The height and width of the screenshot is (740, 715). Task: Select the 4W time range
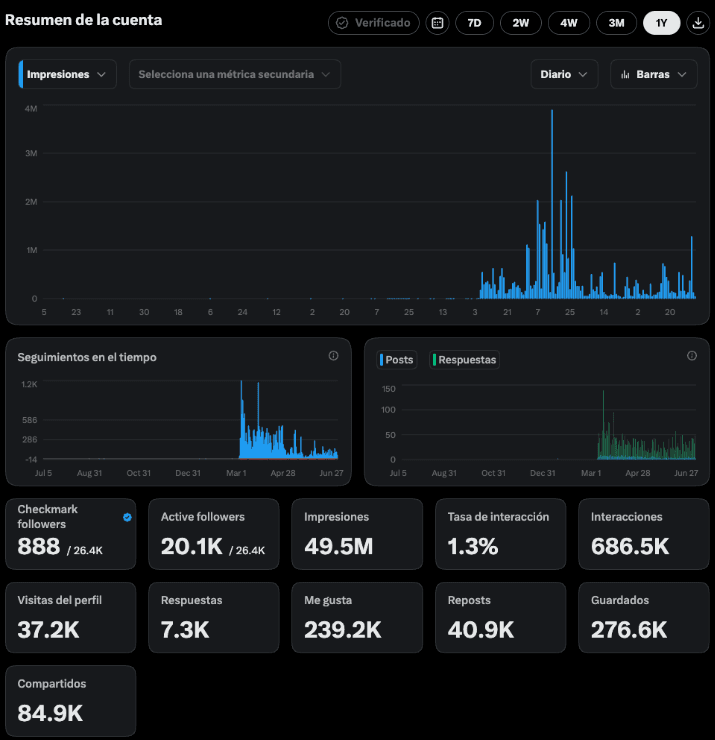[569, 23]
